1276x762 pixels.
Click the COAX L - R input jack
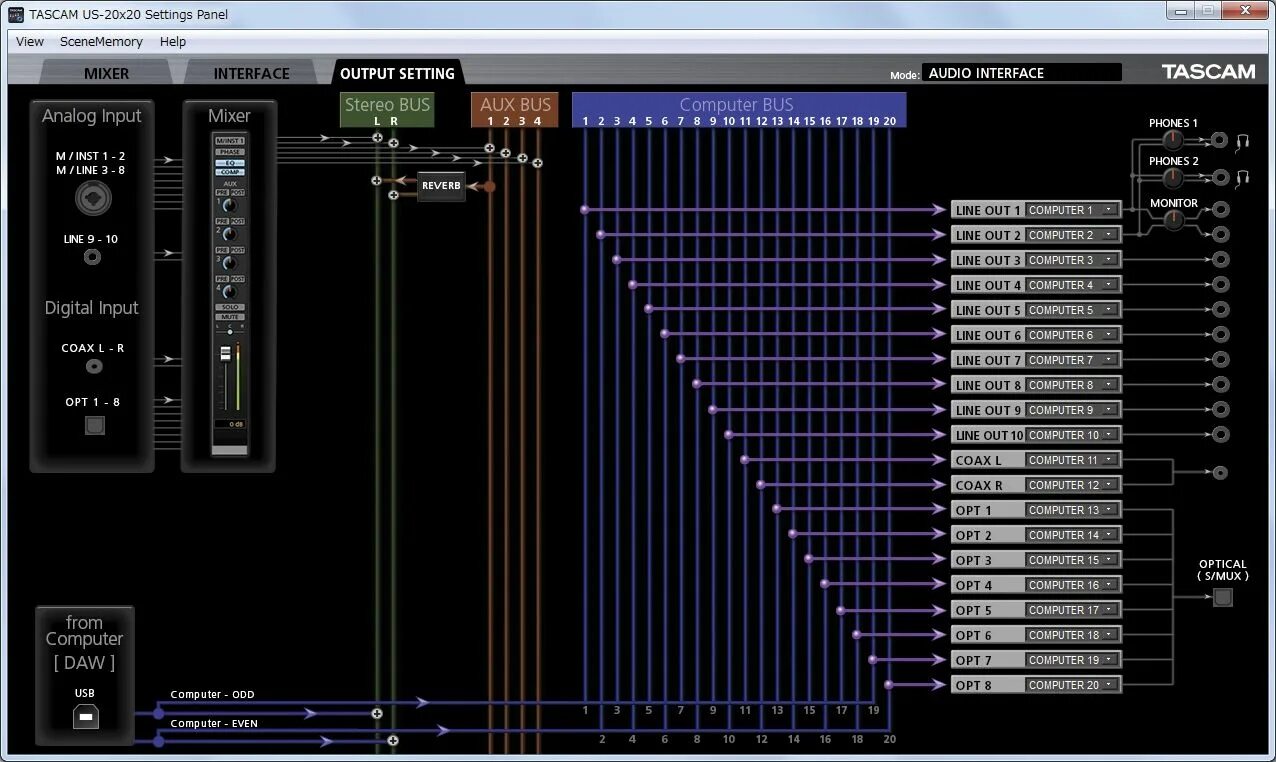point(93,366)
